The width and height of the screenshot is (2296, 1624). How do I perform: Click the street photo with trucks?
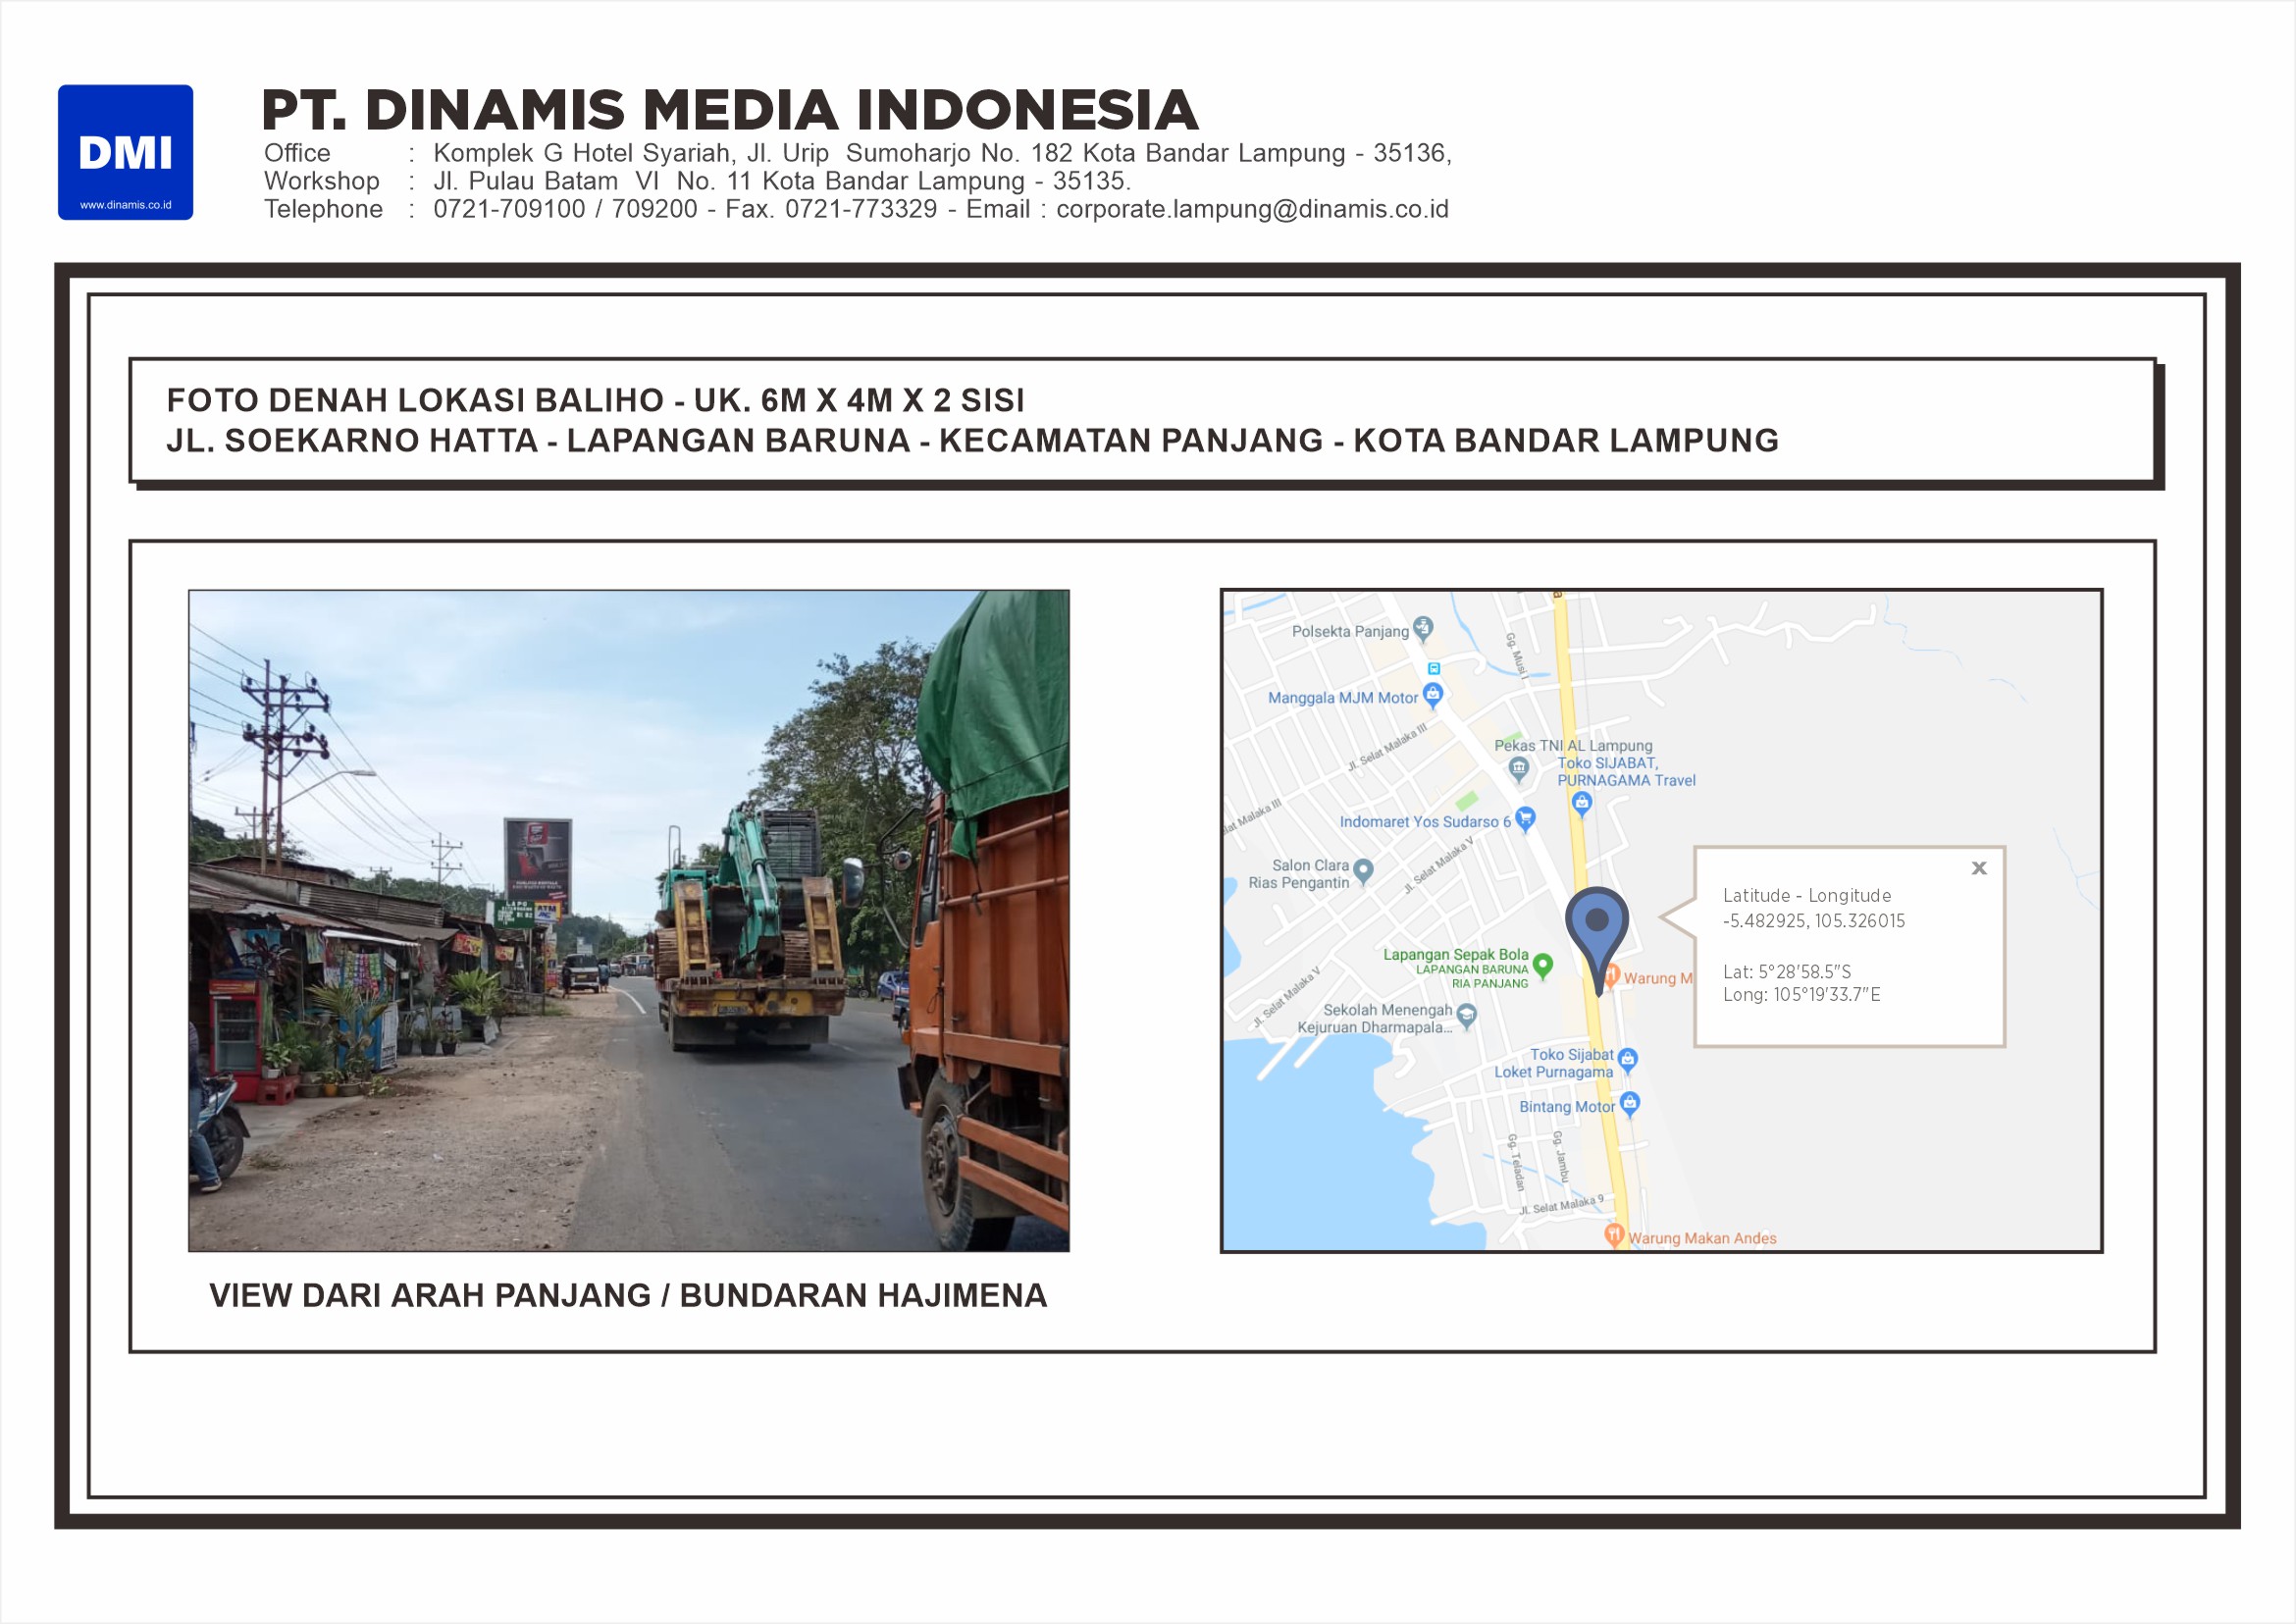(x=629, y=920)
